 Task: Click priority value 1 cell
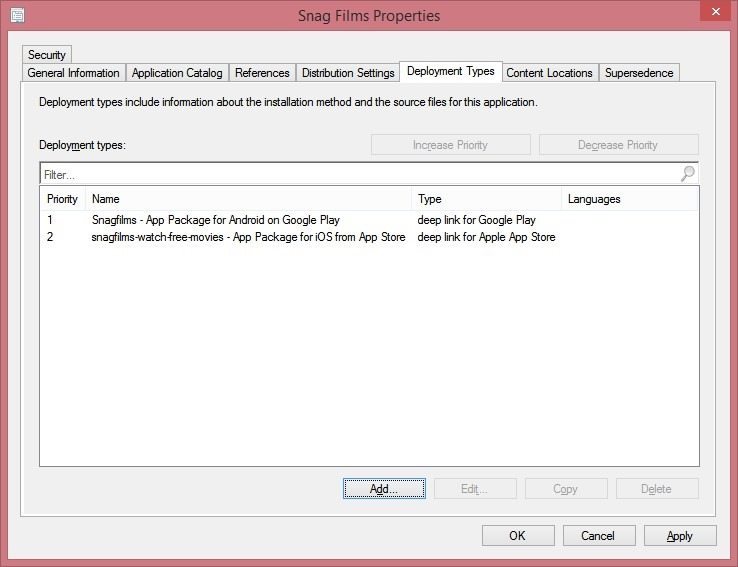click(x=50, y=220)
